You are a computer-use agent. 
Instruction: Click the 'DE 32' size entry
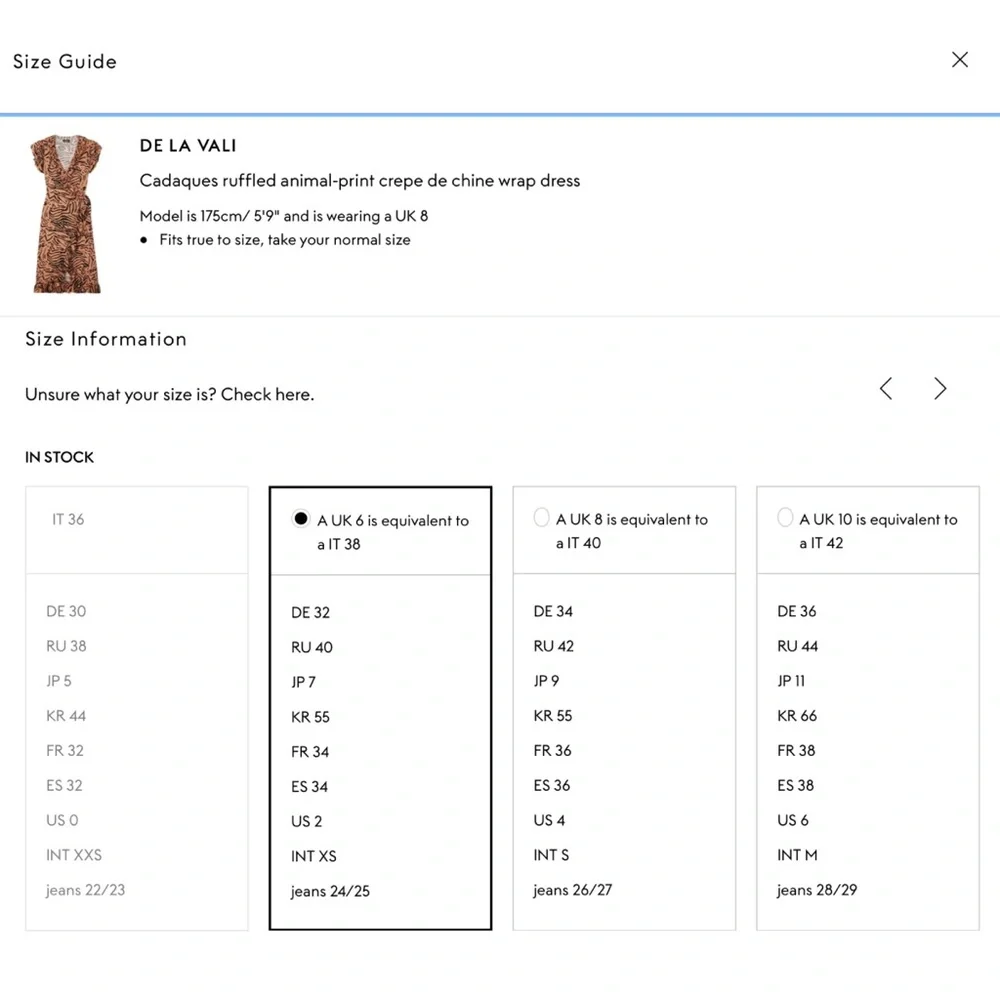[x=310, y=612]
